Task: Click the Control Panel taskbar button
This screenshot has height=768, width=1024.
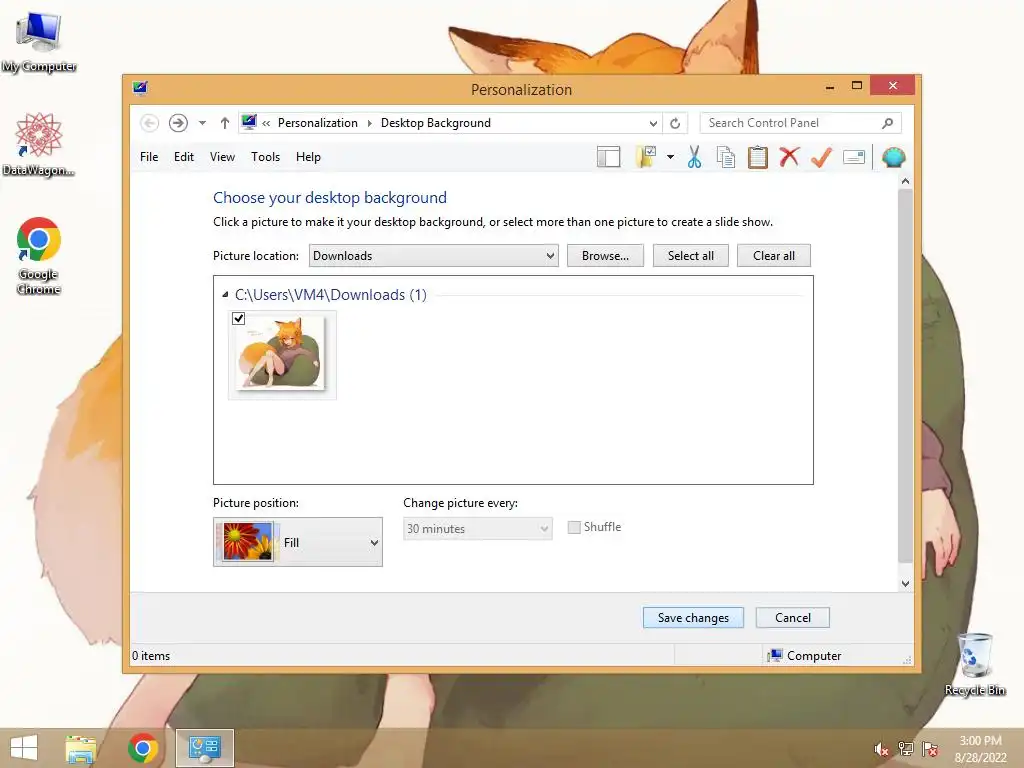Action: tap(204, 748)
